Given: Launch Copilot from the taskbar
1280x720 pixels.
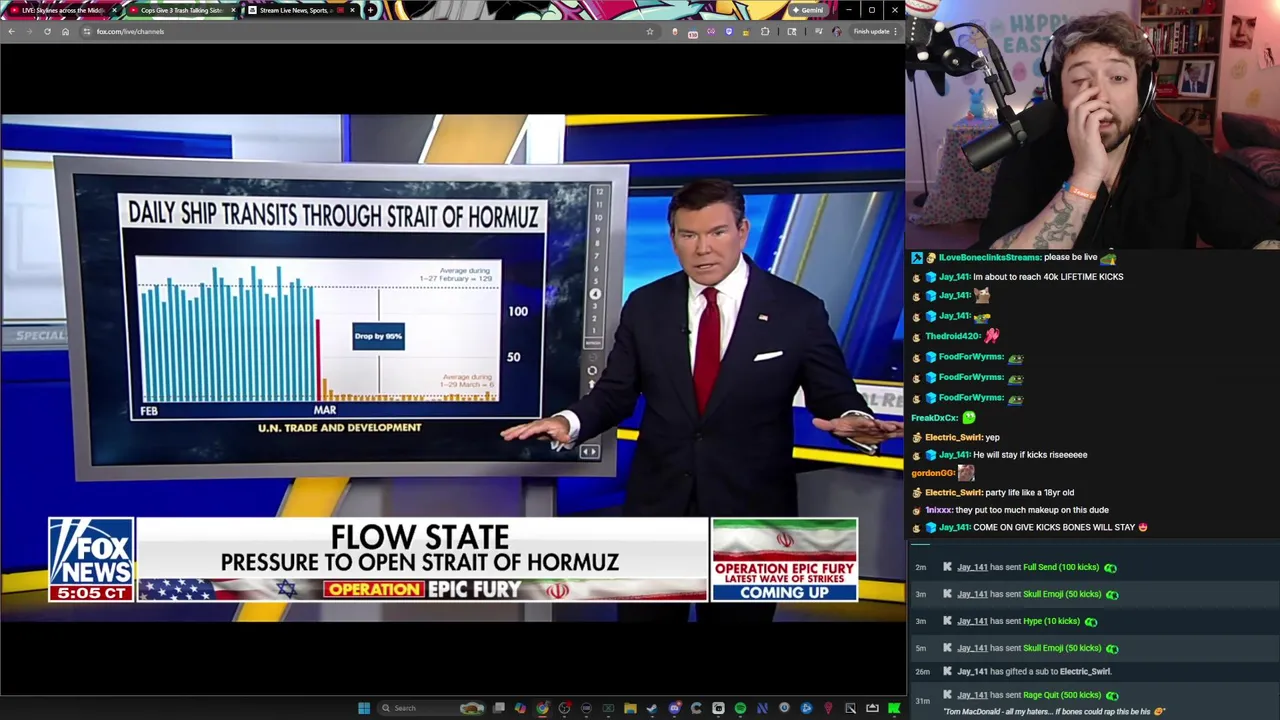Looking at the screenshot, I should pyautogui.click(x=520, y=708).
